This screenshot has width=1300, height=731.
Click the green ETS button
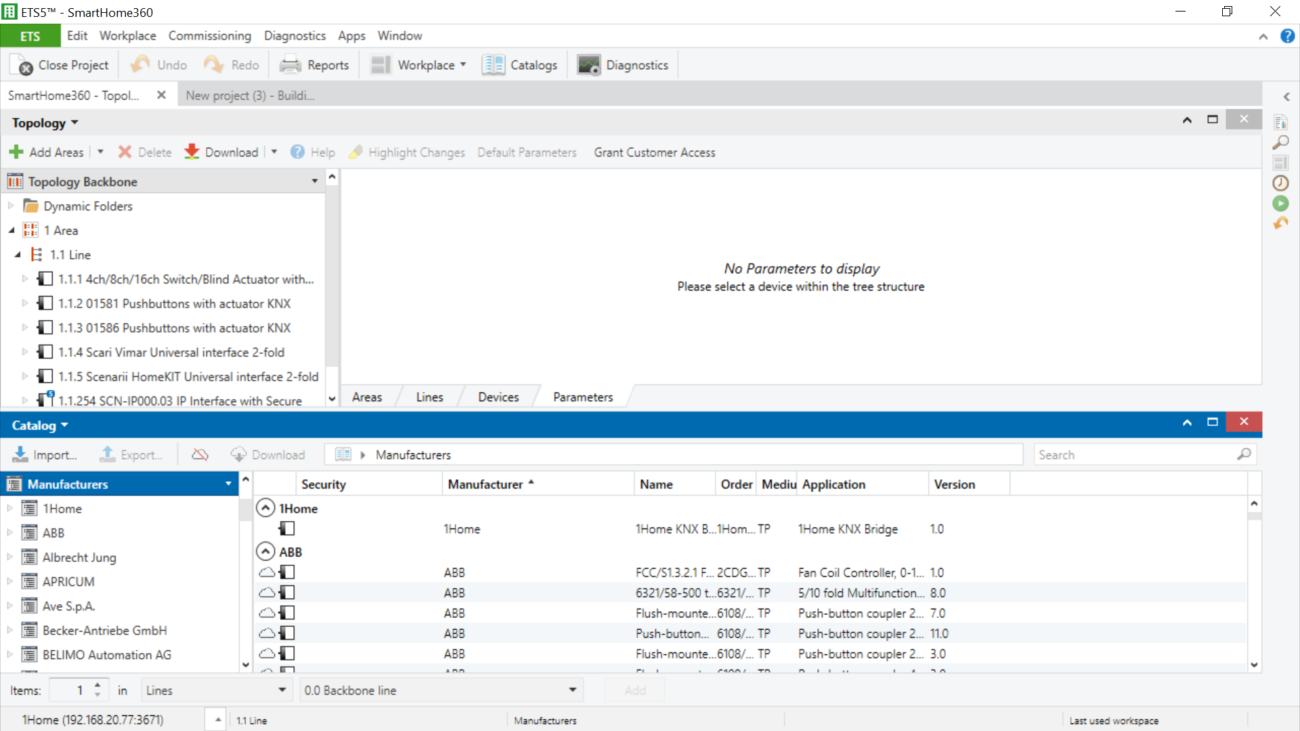(30, 36)
